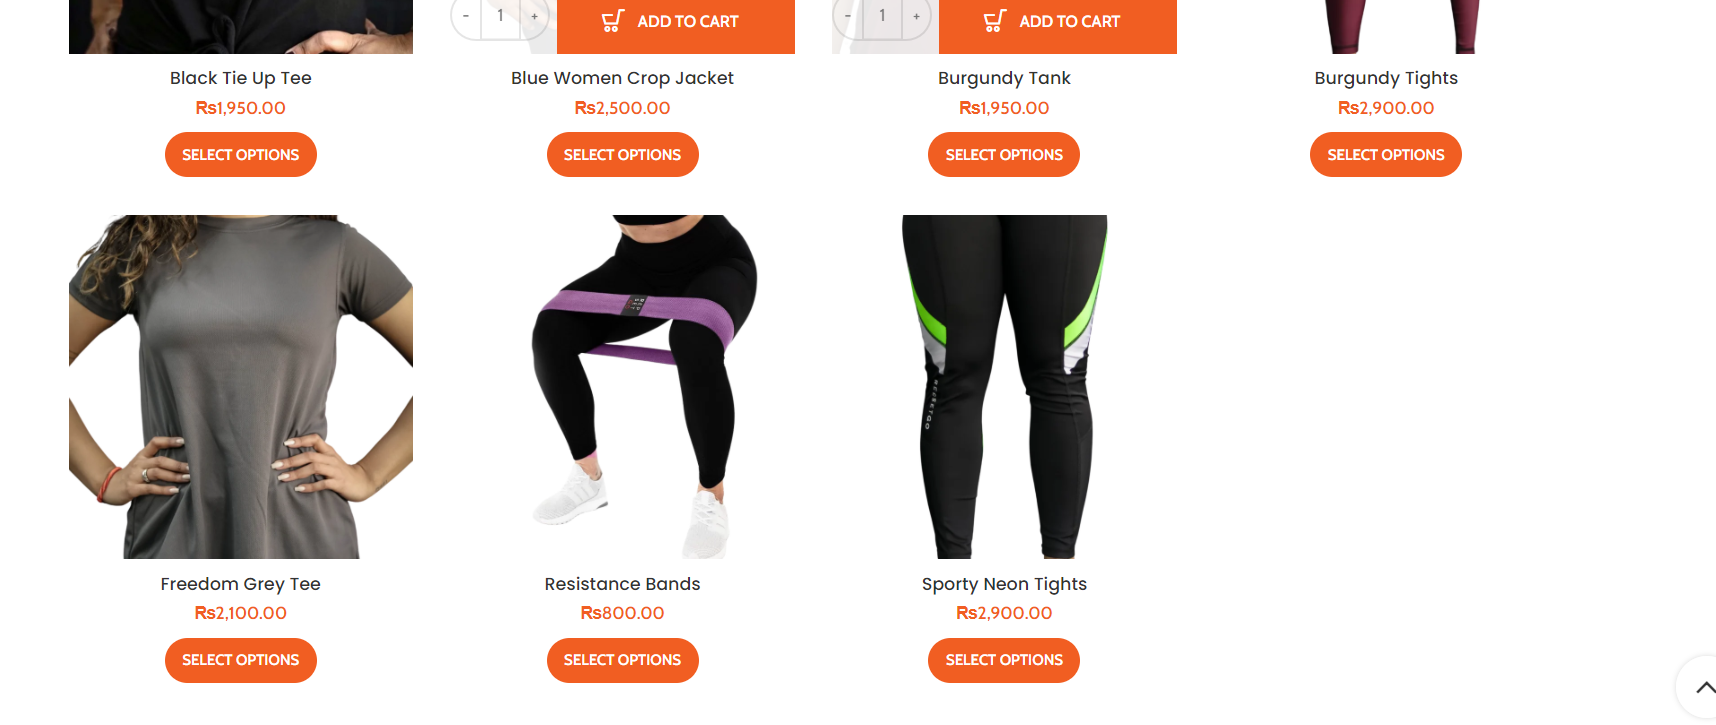Increase quantity for Blue Women Crop Jacket
This screenshot has height=725, width=1716.
[535, 16]
